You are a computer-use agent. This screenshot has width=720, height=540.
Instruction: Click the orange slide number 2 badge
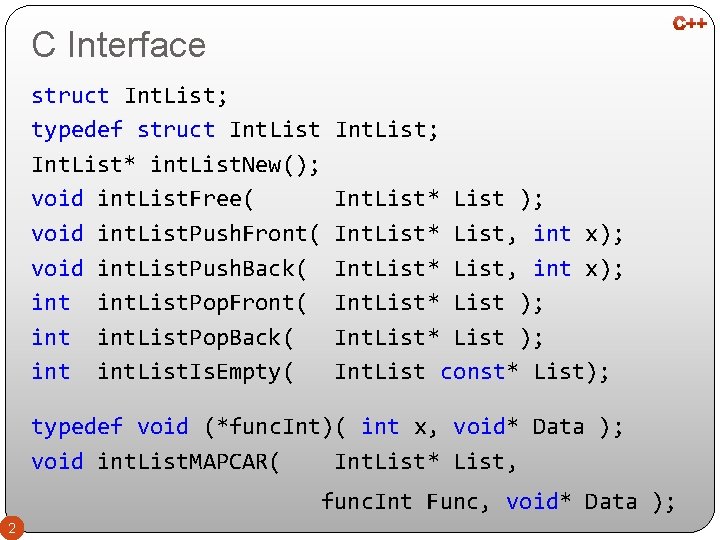(12, 527)
